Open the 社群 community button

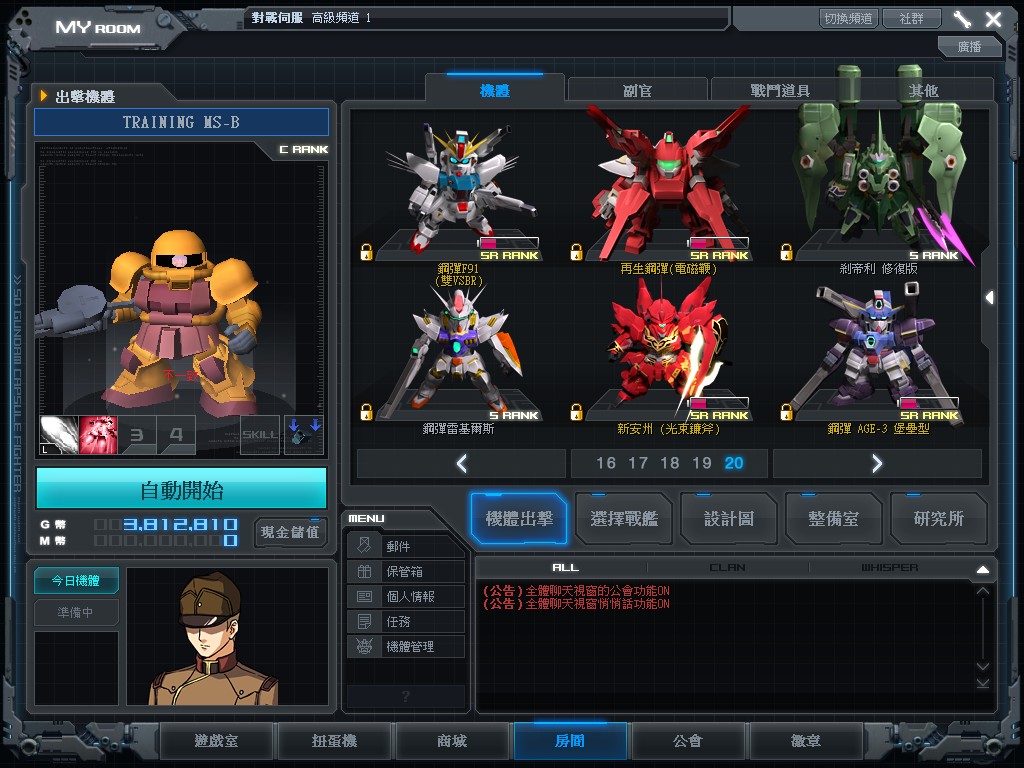click(x=912, y=18)
